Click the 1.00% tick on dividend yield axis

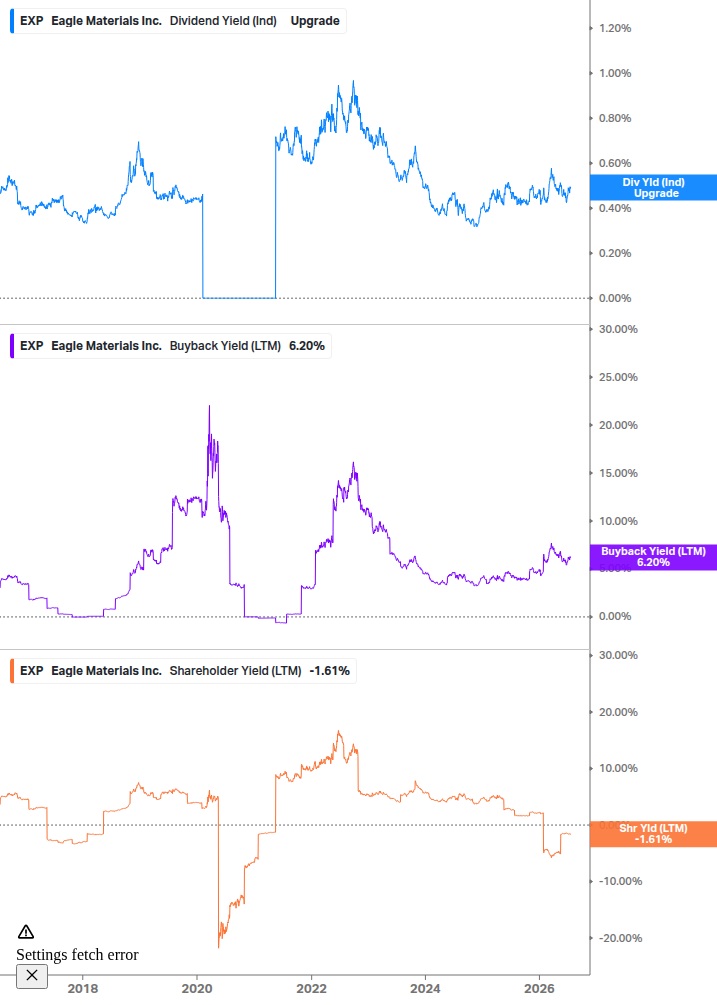click(615, 73)
